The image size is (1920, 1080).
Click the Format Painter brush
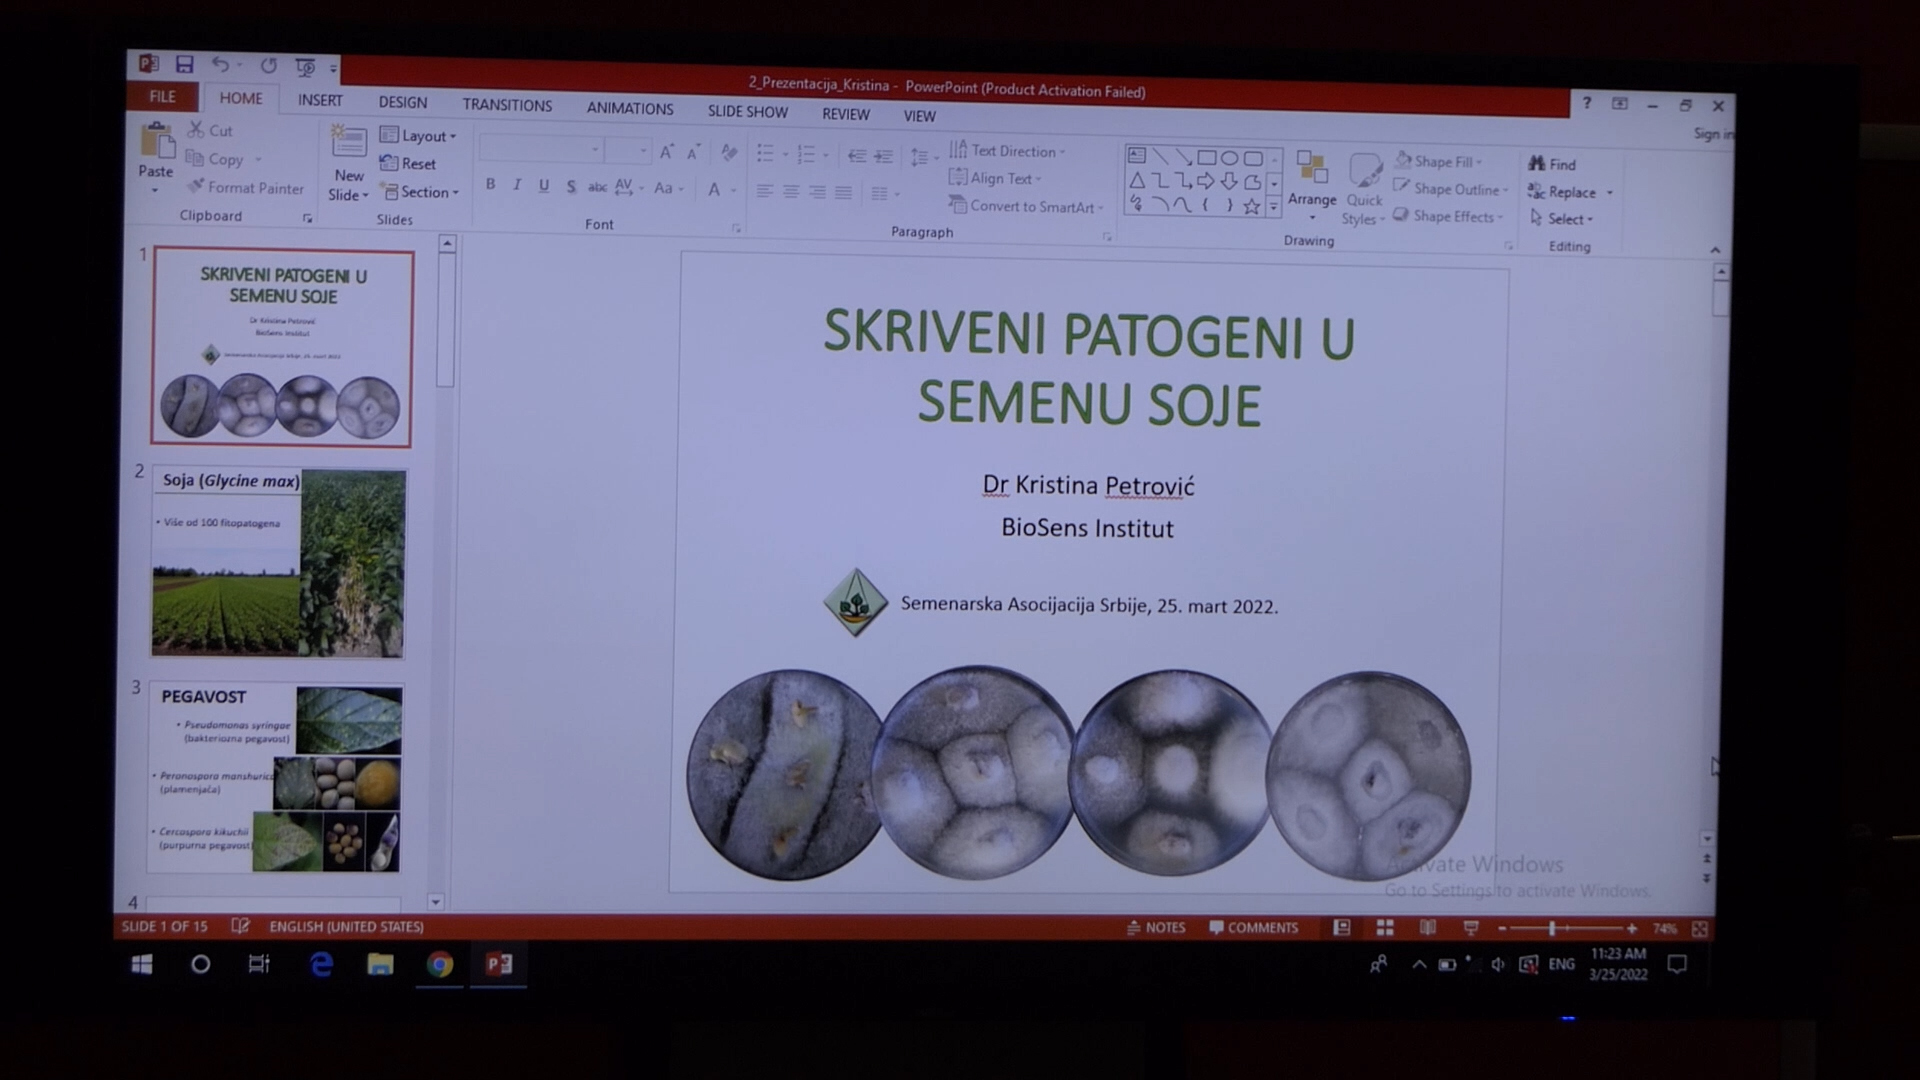(245, 187)
